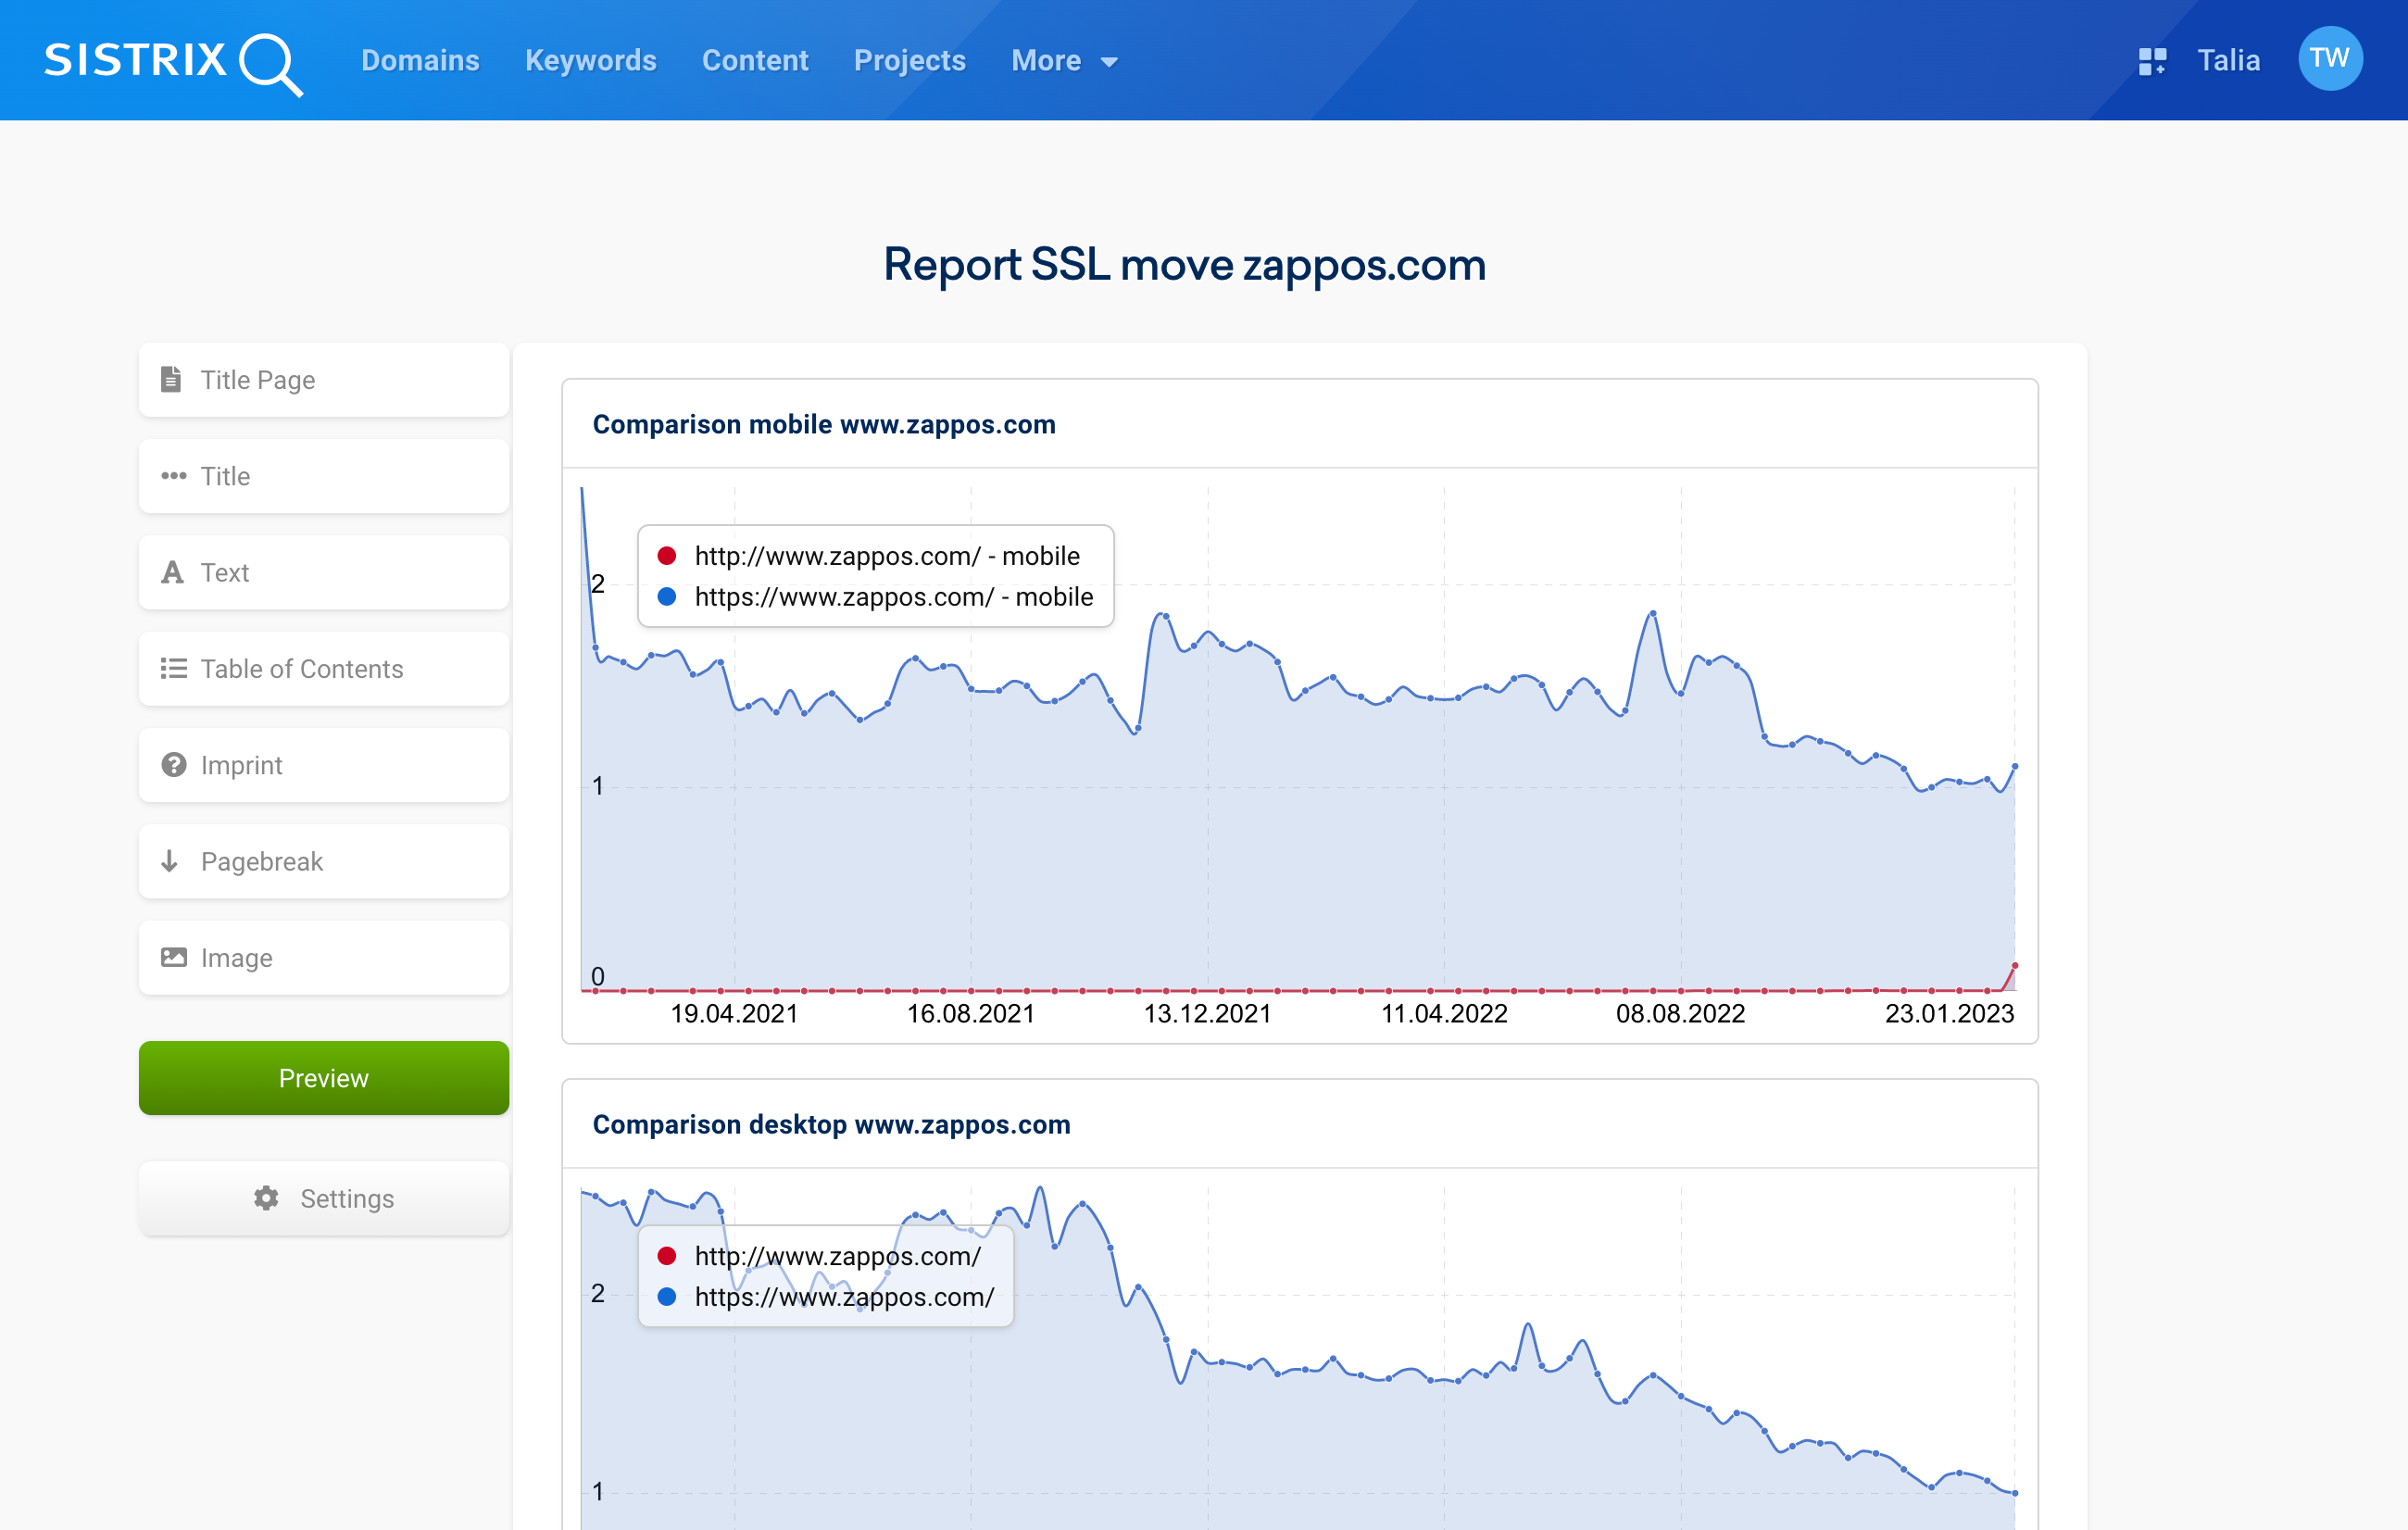Add an Imprint element

[324, 765]
